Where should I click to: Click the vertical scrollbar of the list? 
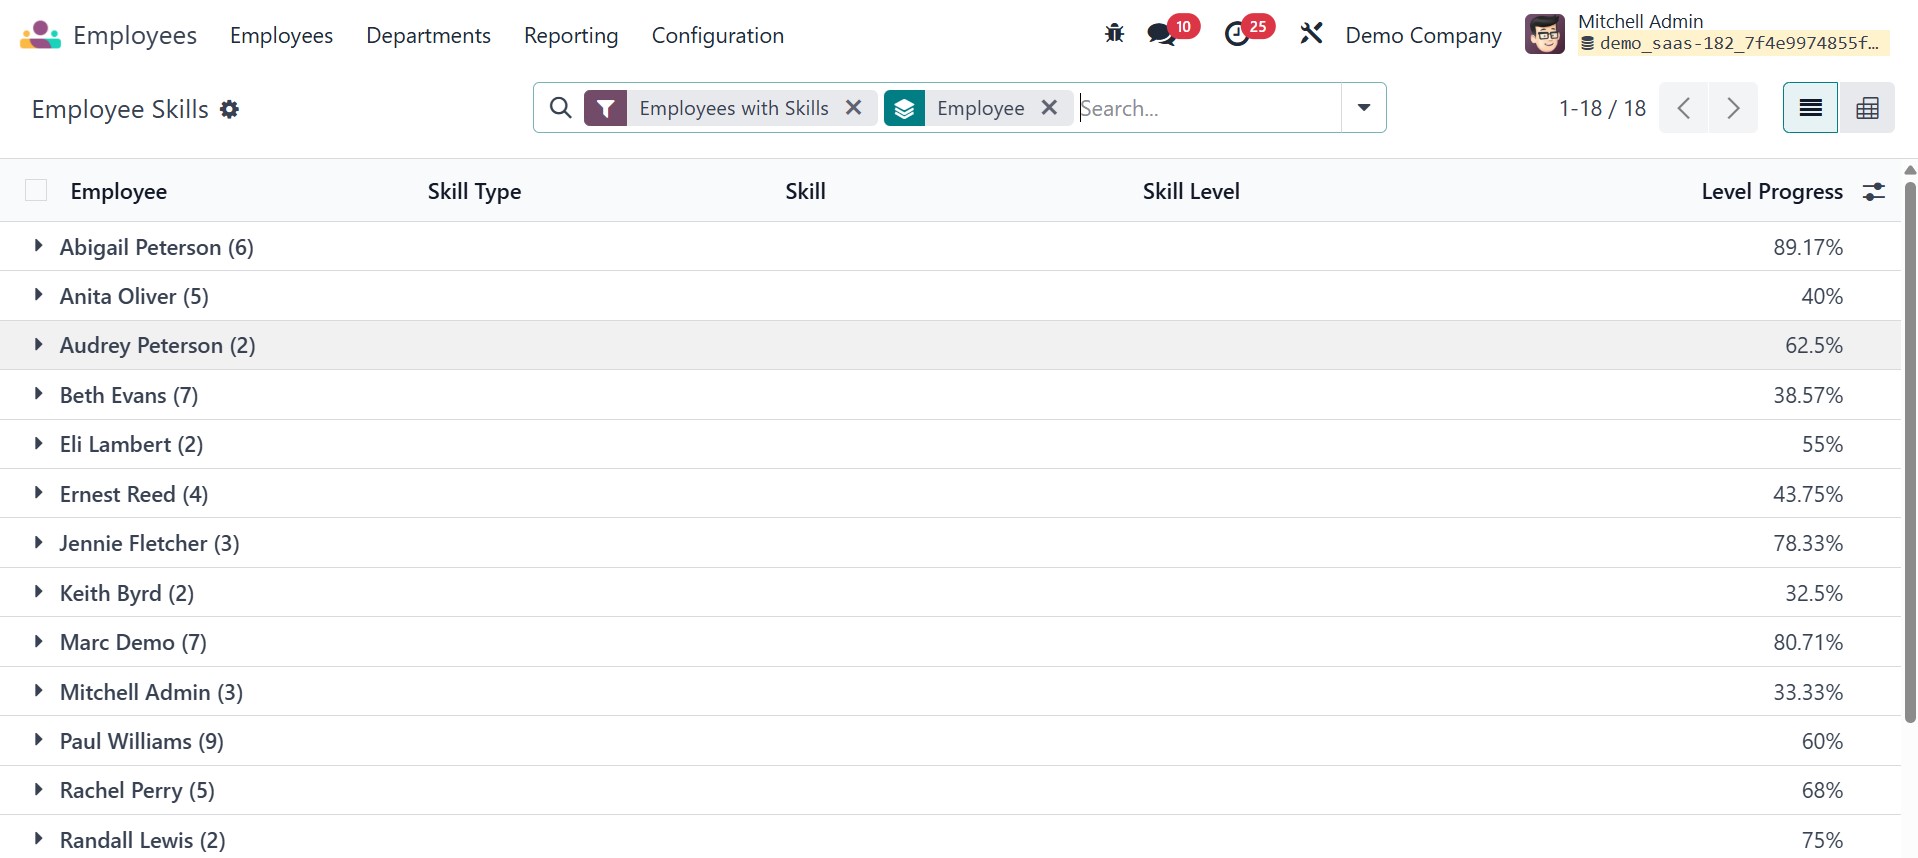[x=1910, y=450]
